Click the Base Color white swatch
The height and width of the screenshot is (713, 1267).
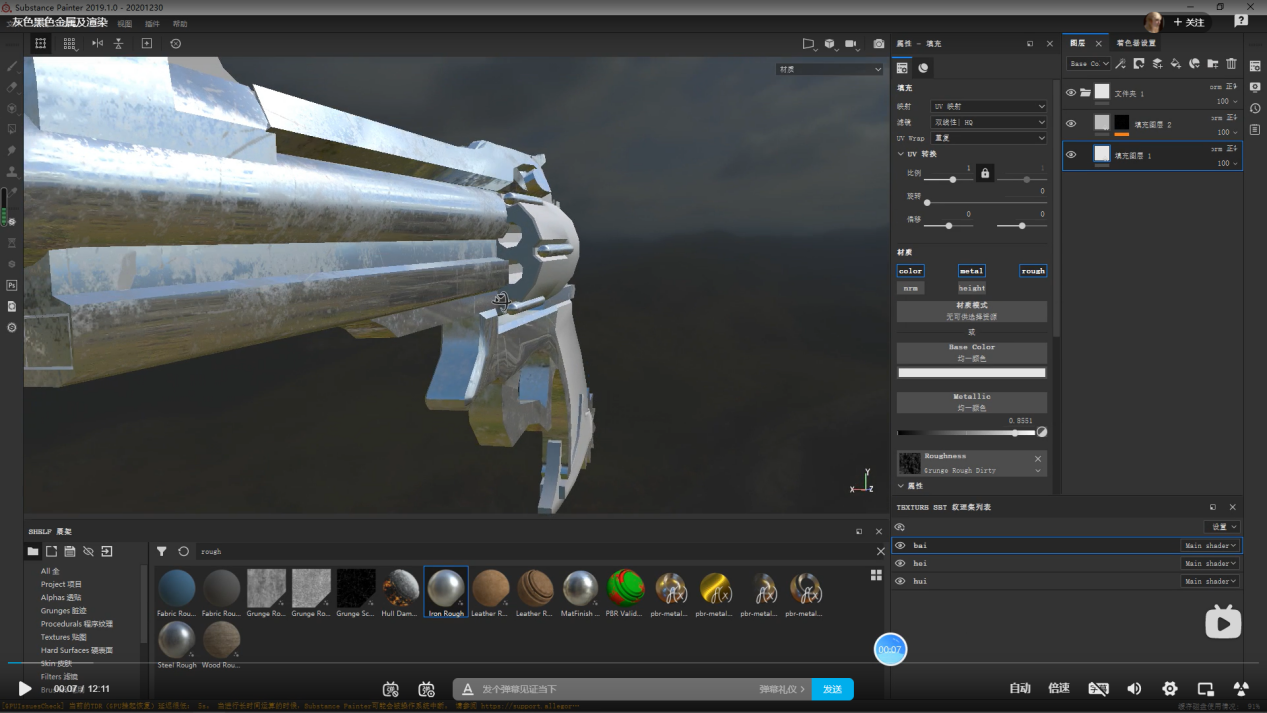coord(971,373)
